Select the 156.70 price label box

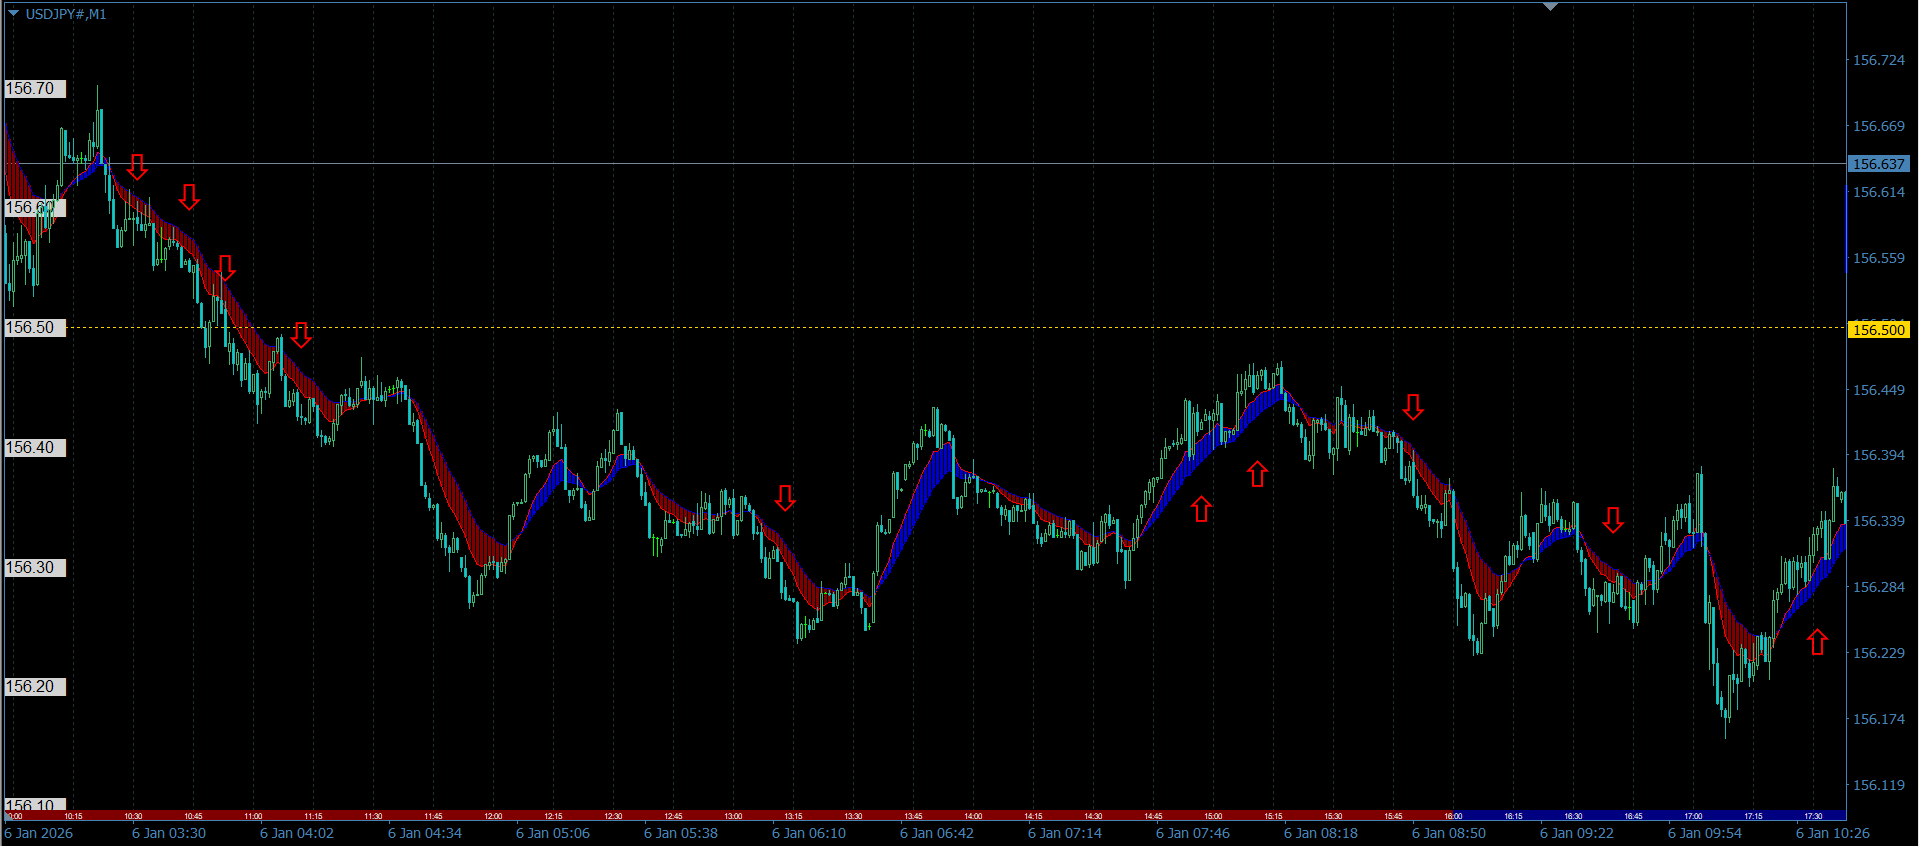[35, 89]
